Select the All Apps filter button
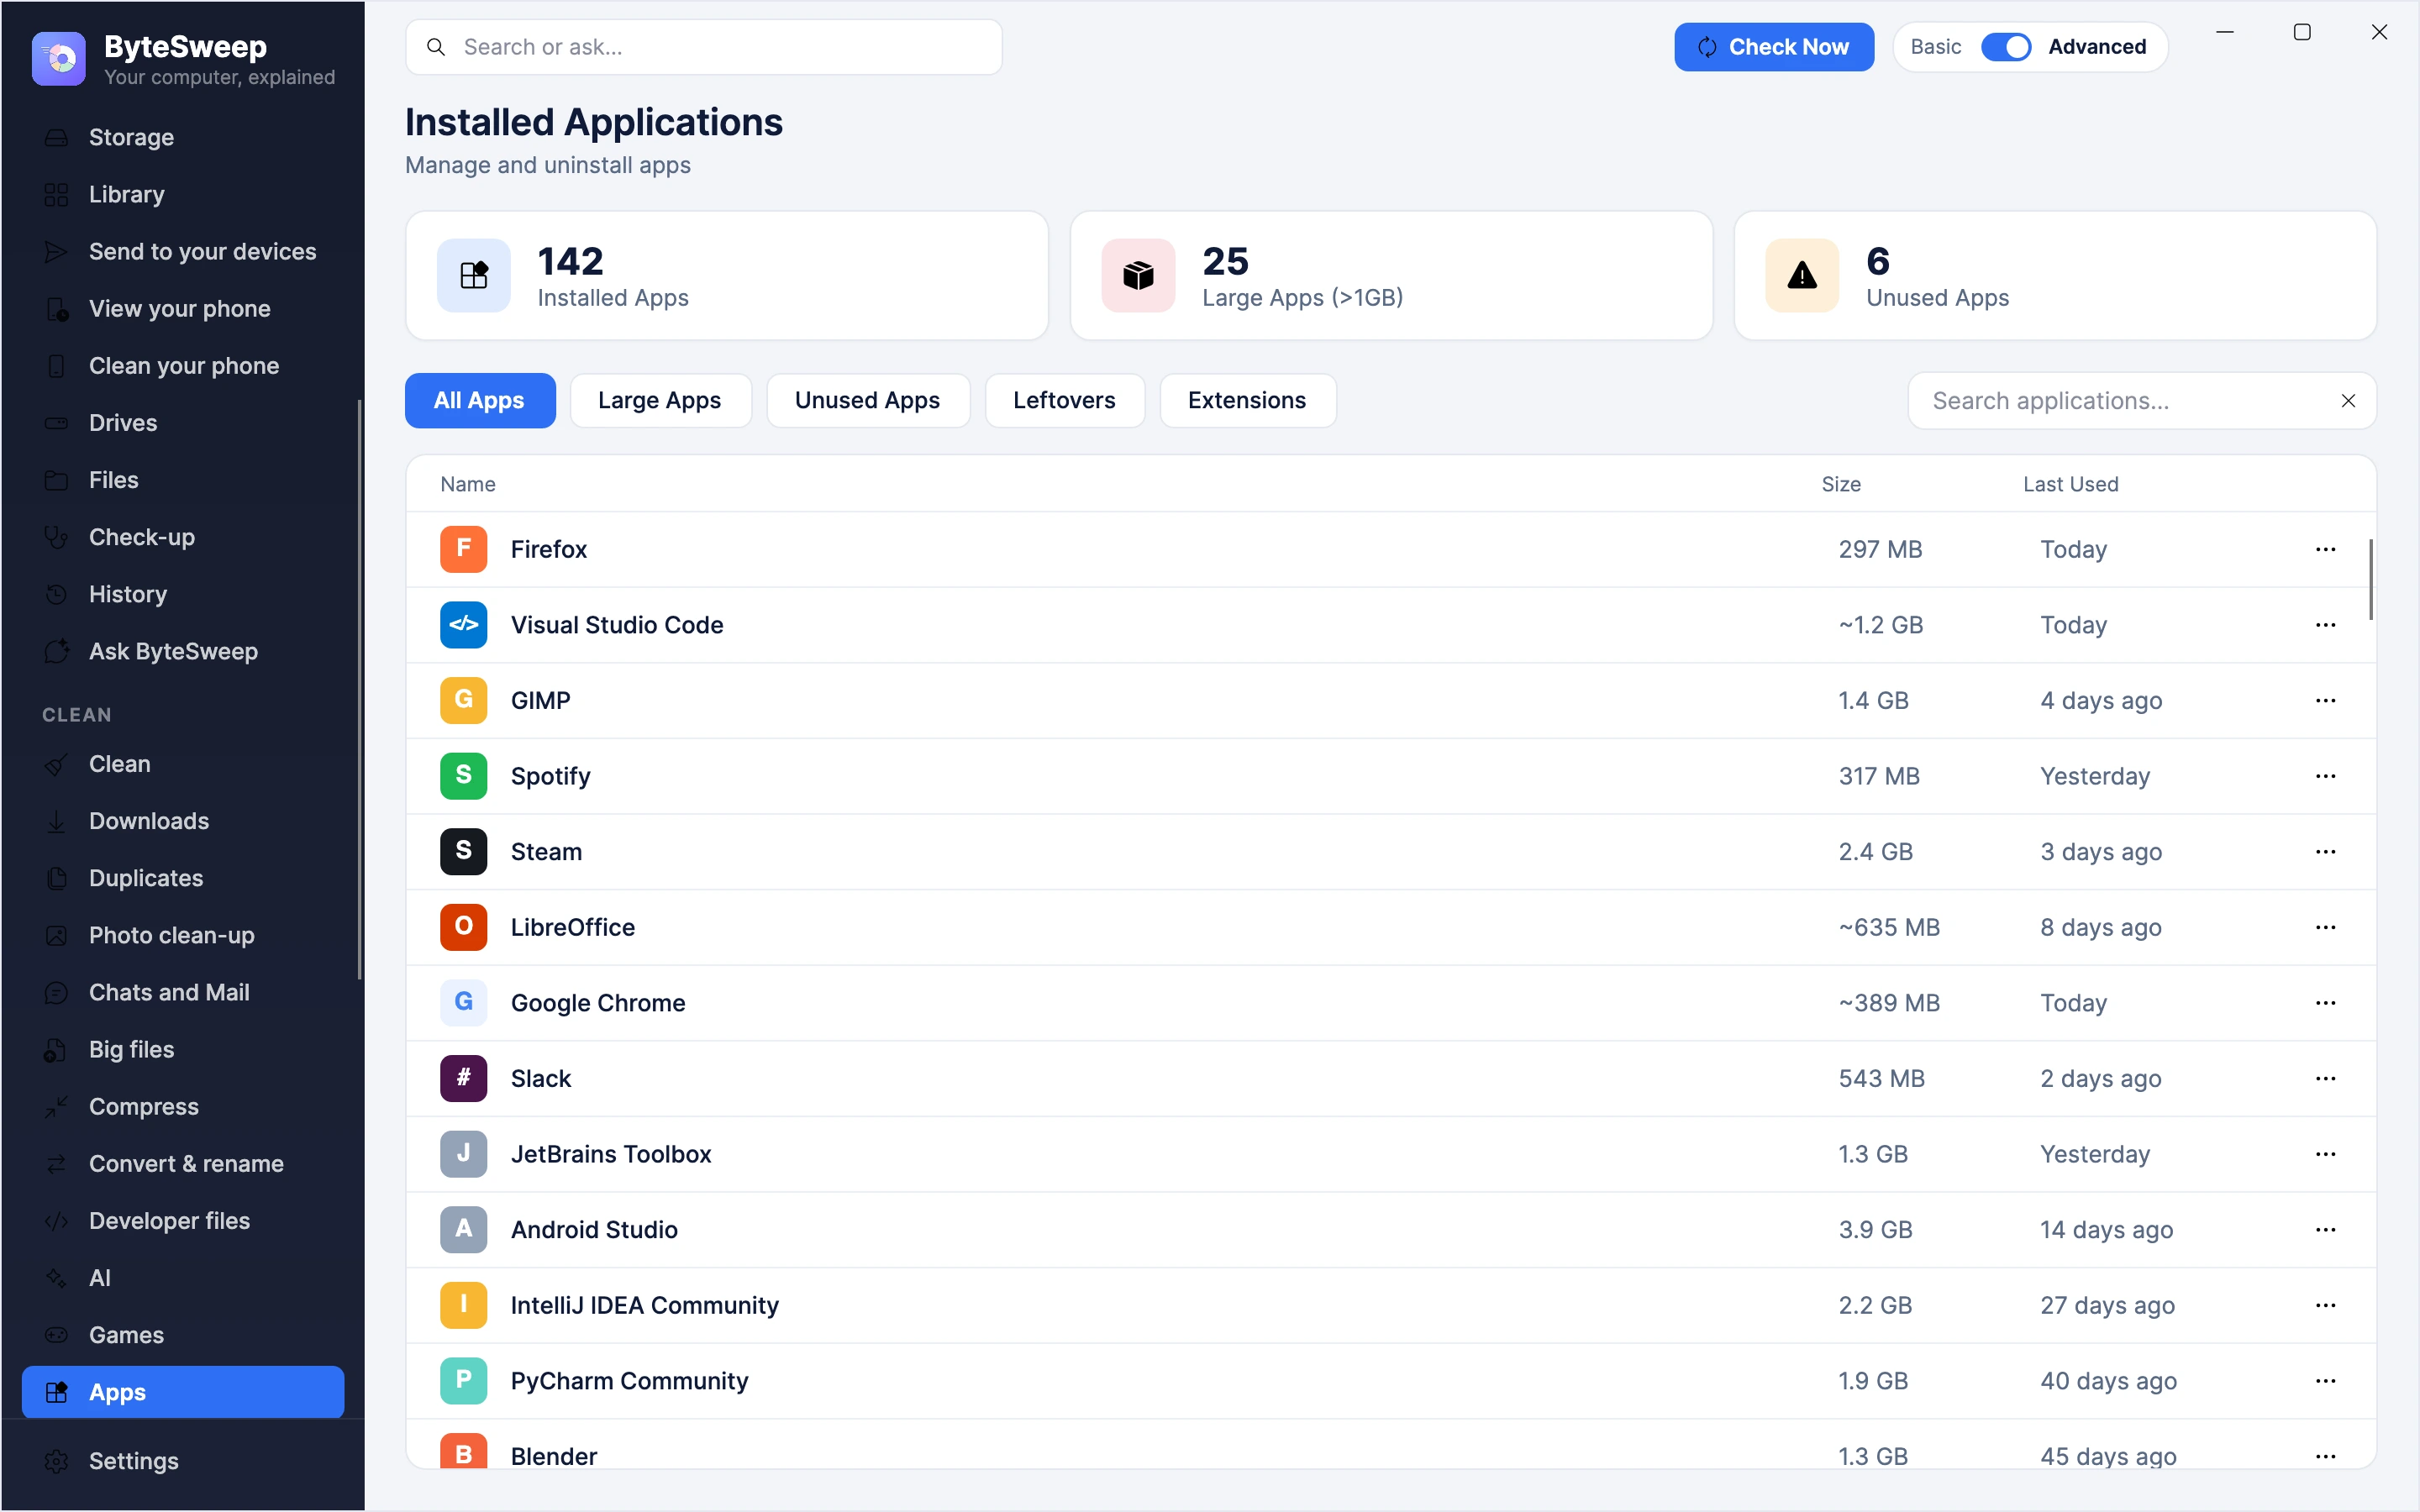This screenshot has height=1512, width=2420. click(x=480, y=400)
